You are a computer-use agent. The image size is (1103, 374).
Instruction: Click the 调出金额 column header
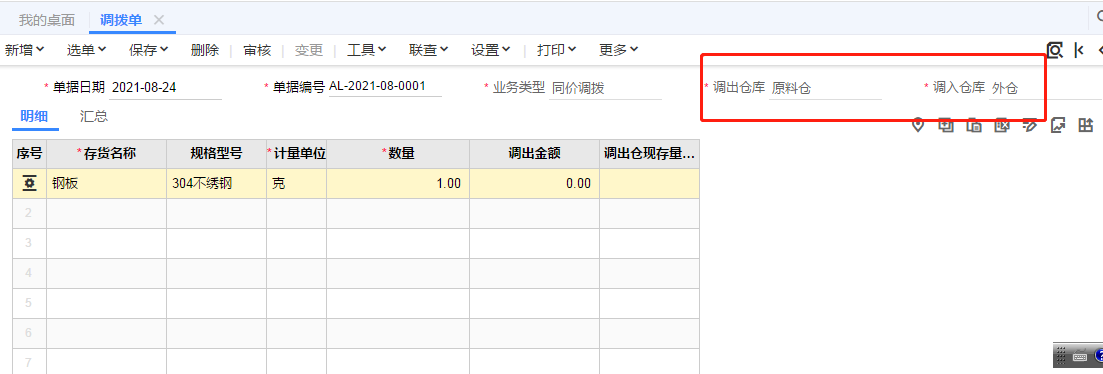535,153
